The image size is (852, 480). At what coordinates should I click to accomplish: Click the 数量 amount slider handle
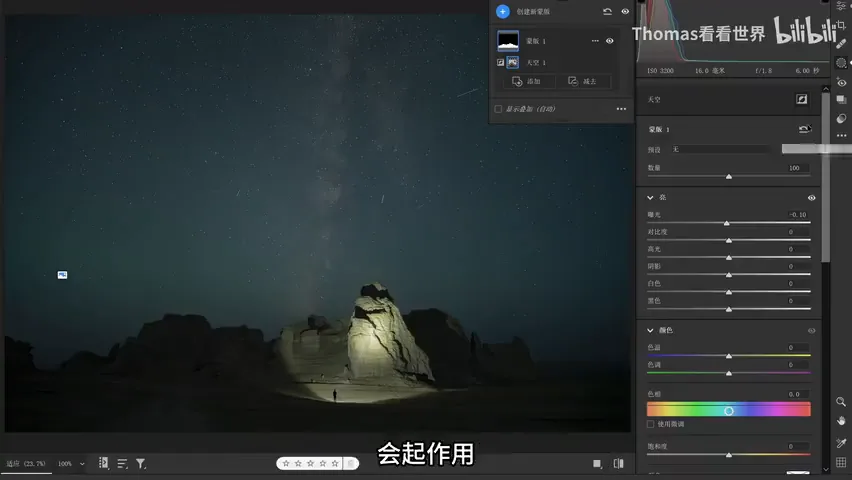click(729, 177)
